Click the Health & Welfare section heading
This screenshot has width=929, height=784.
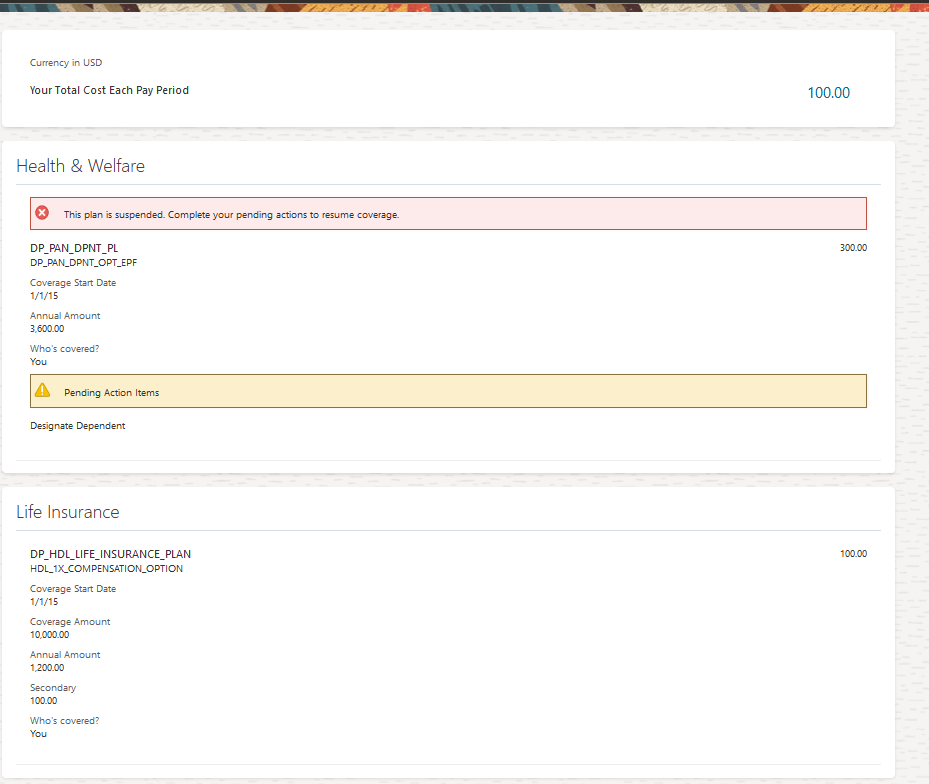(80, 166)
